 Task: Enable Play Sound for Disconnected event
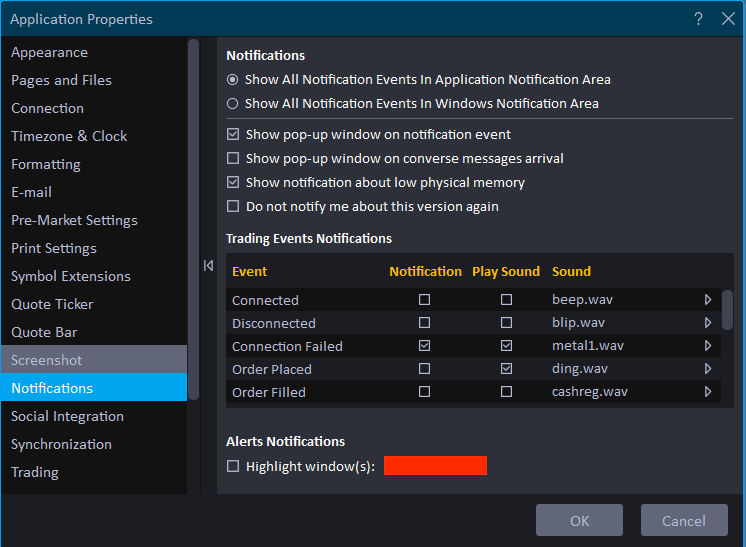[x=506, y=322]
